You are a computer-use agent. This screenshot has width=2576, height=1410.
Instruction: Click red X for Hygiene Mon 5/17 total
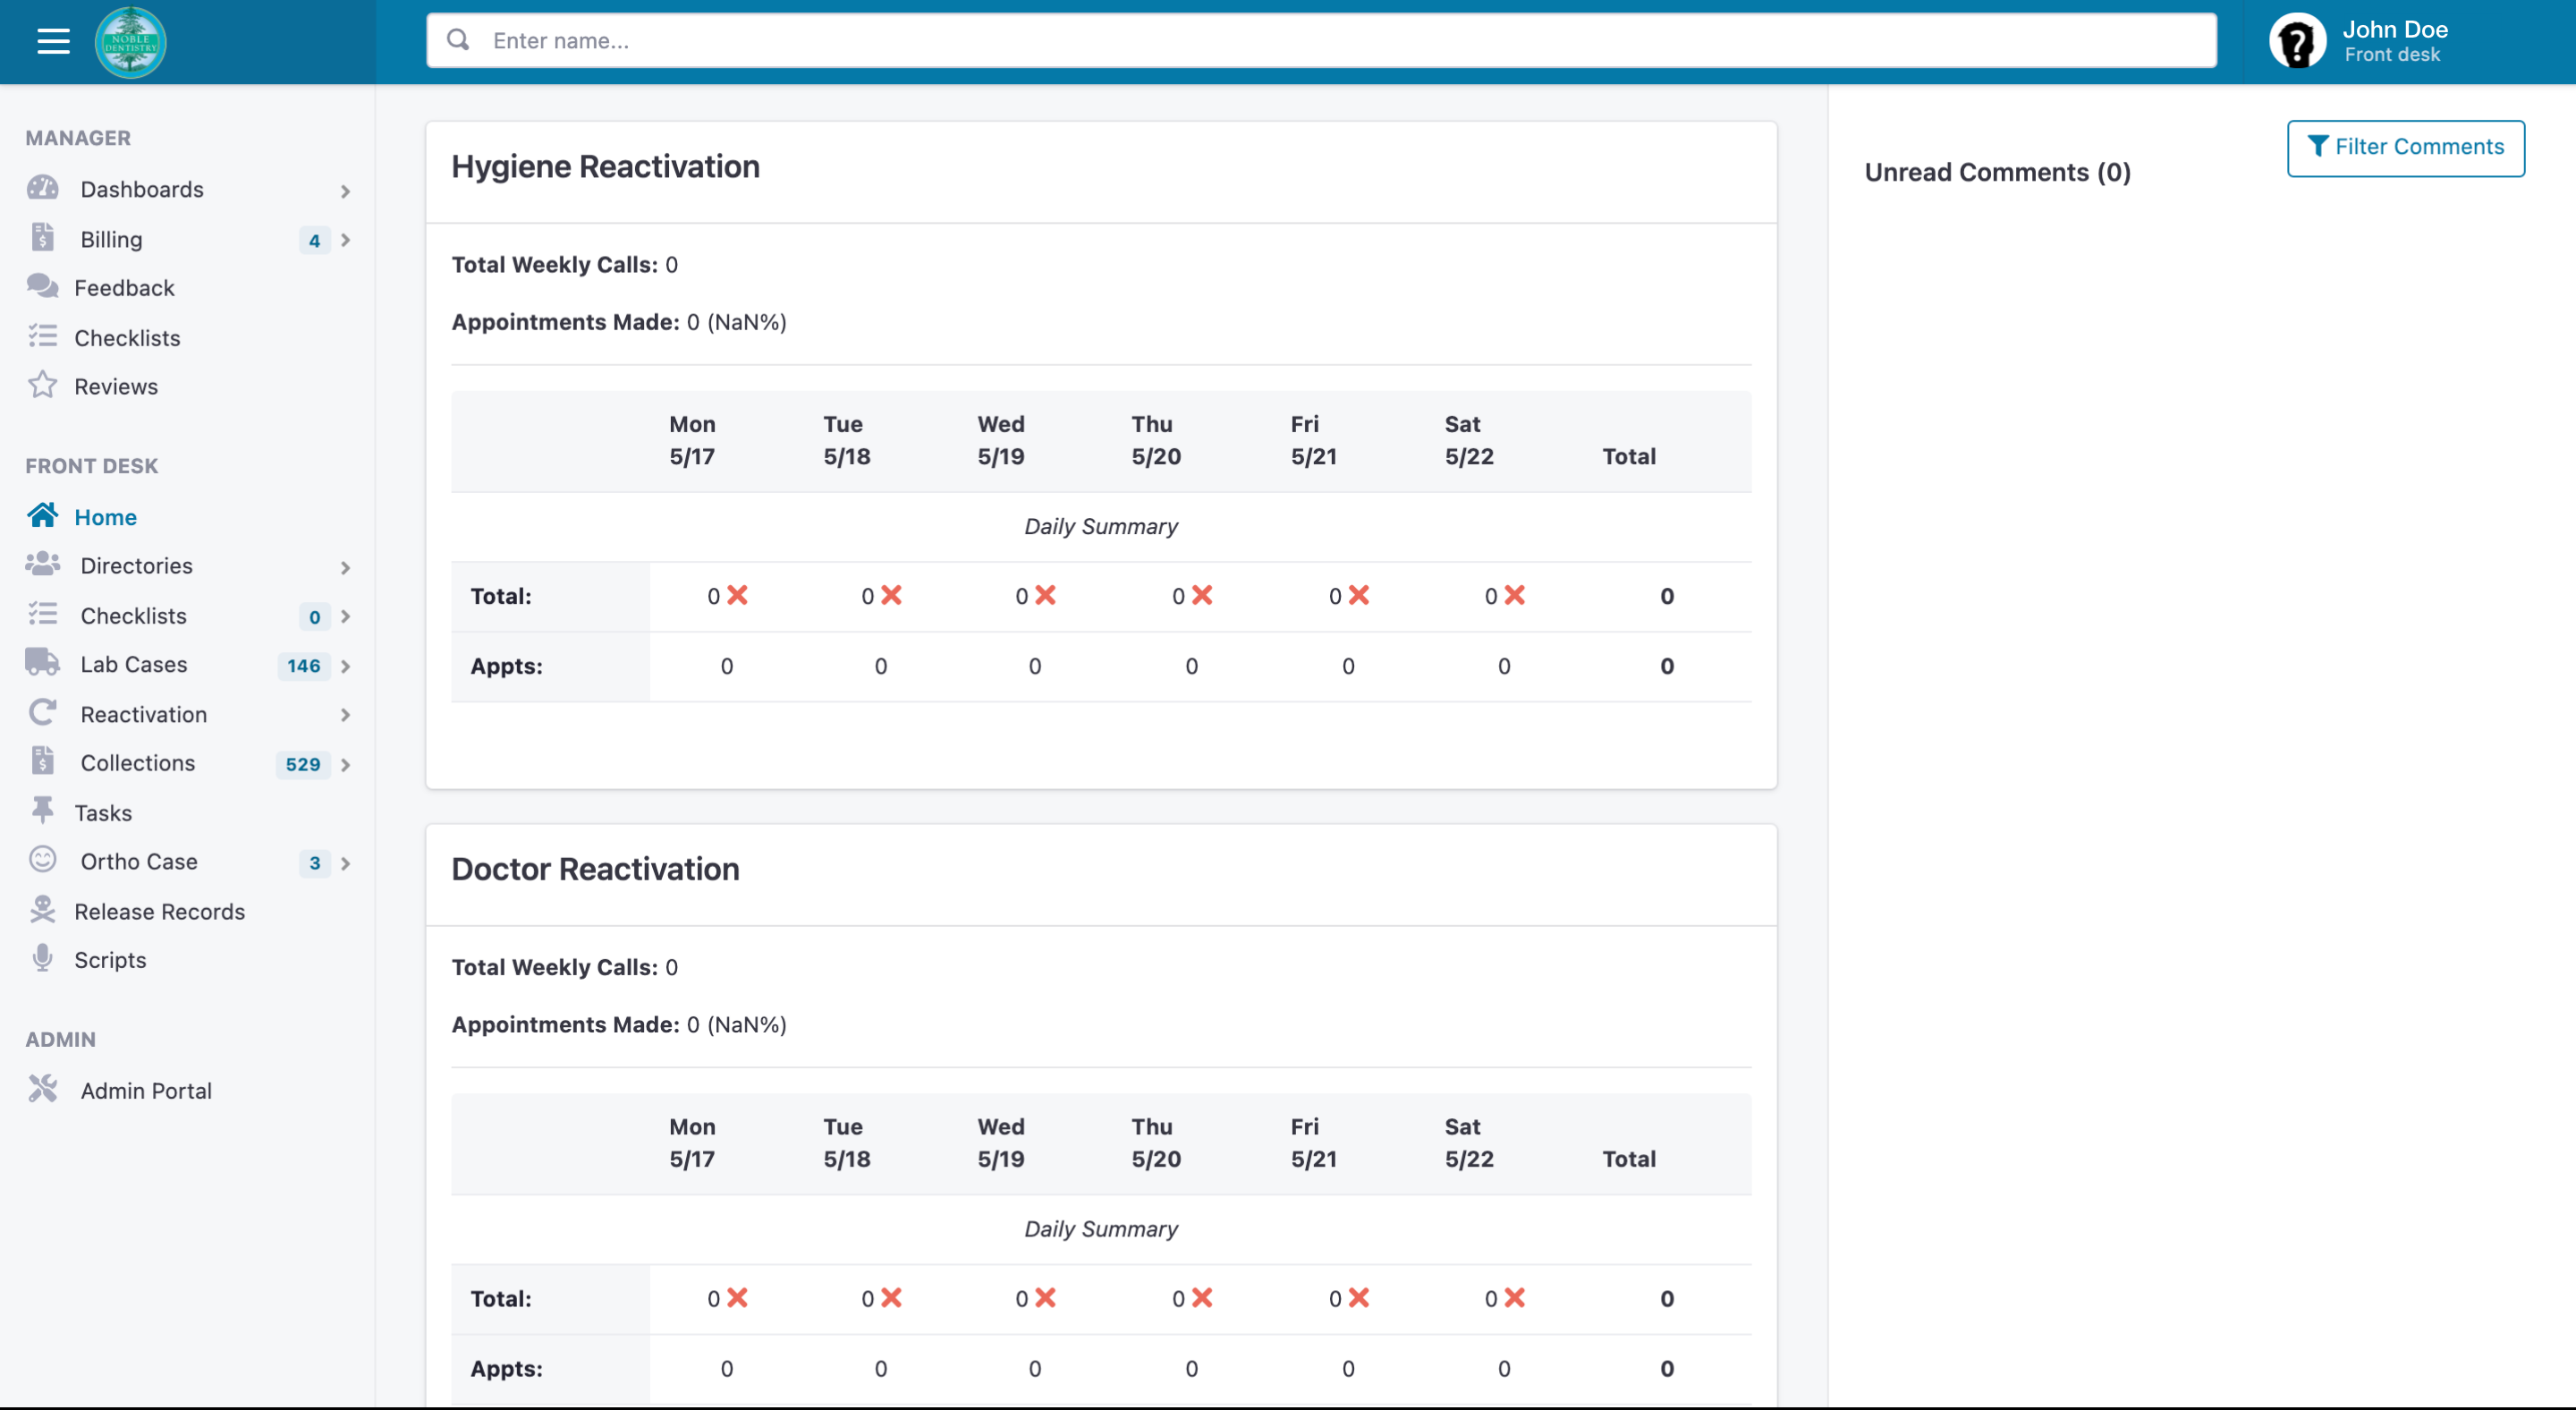click(x=738, y=596)
